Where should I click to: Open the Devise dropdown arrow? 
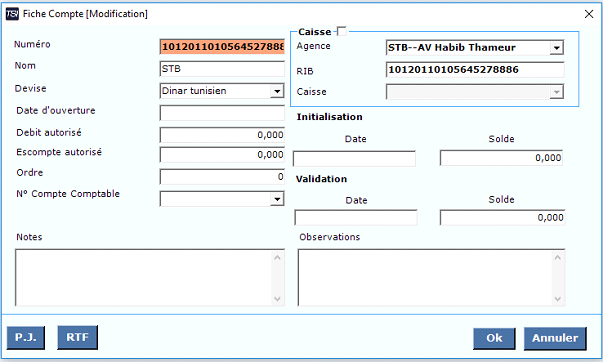point(277,91)
